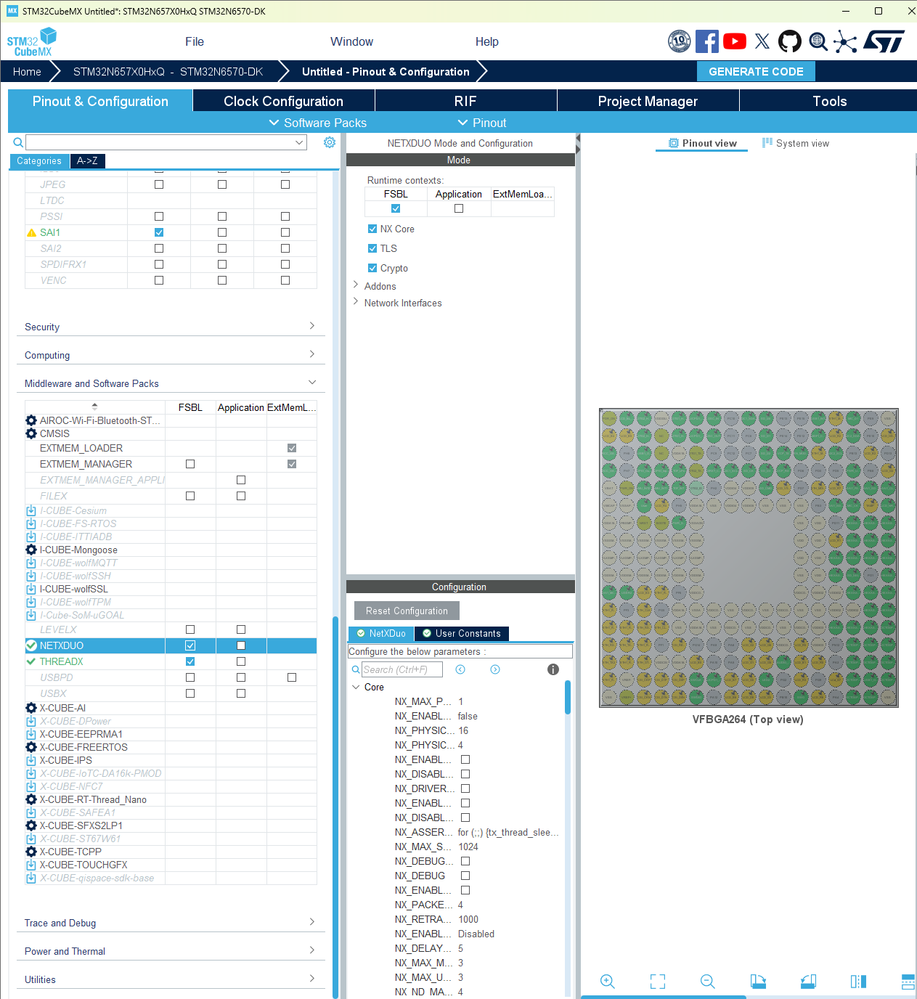Click the CMSIS gear icon
917x999 pixels.
point(31,433)
